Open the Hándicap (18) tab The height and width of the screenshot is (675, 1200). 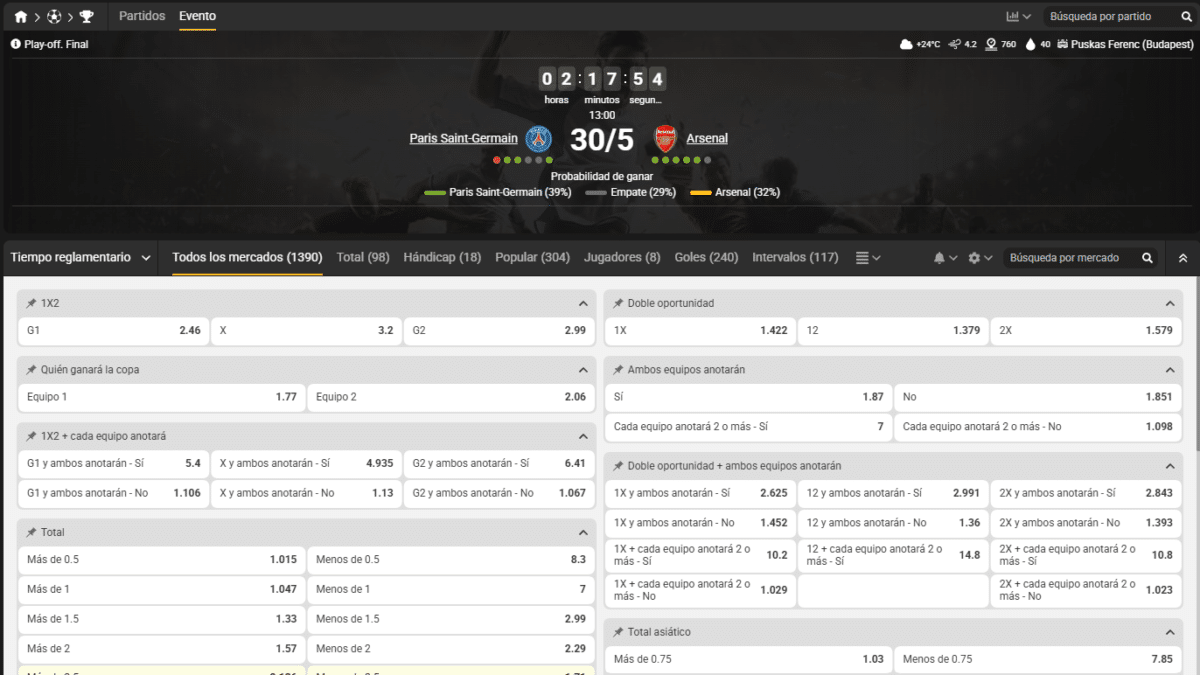442,258
